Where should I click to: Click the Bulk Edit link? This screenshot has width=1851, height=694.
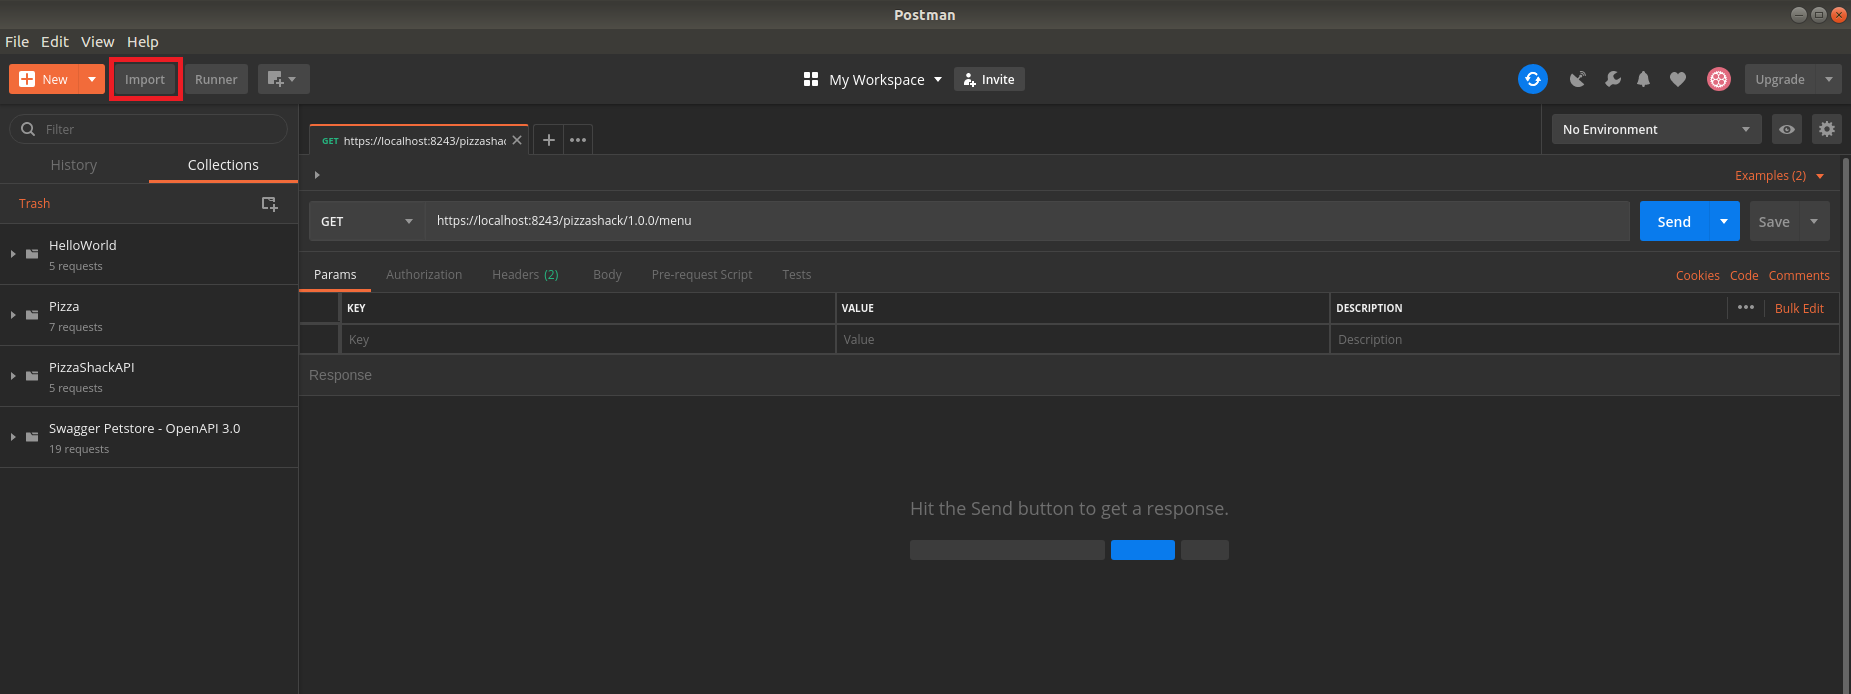tap(1798, 308)
